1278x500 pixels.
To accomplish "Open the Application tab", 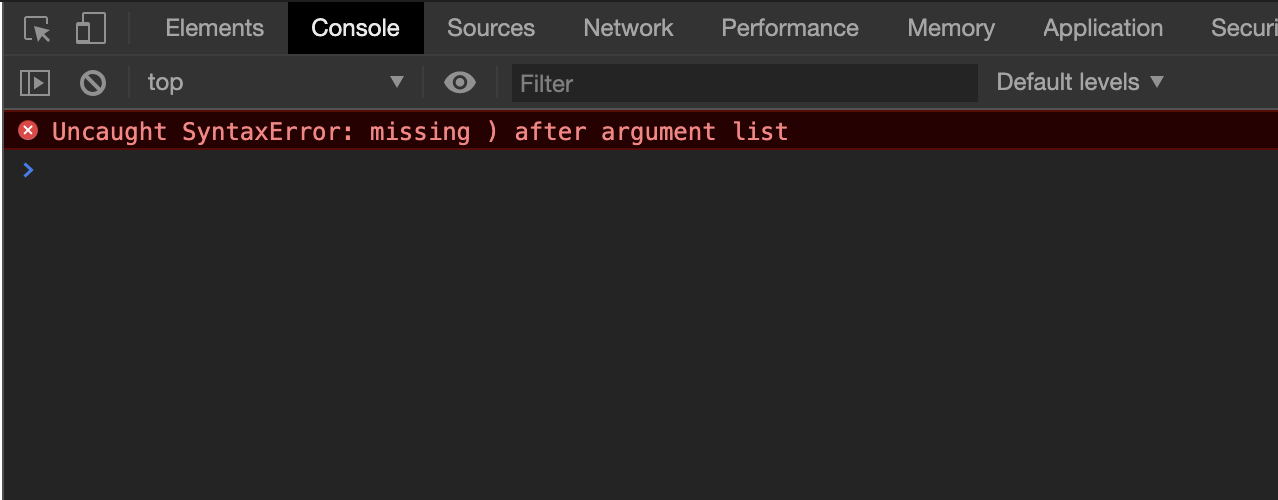I will (1102, 28).
